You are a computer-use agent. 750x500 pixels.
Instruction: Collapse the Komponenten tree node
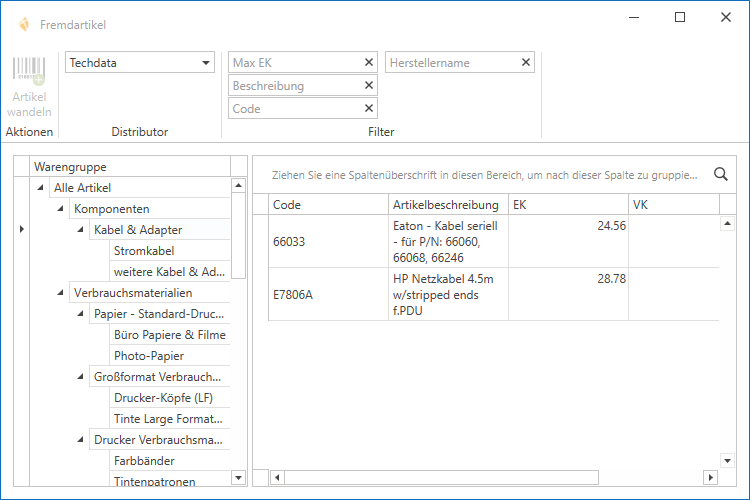(x=60, y=209)
